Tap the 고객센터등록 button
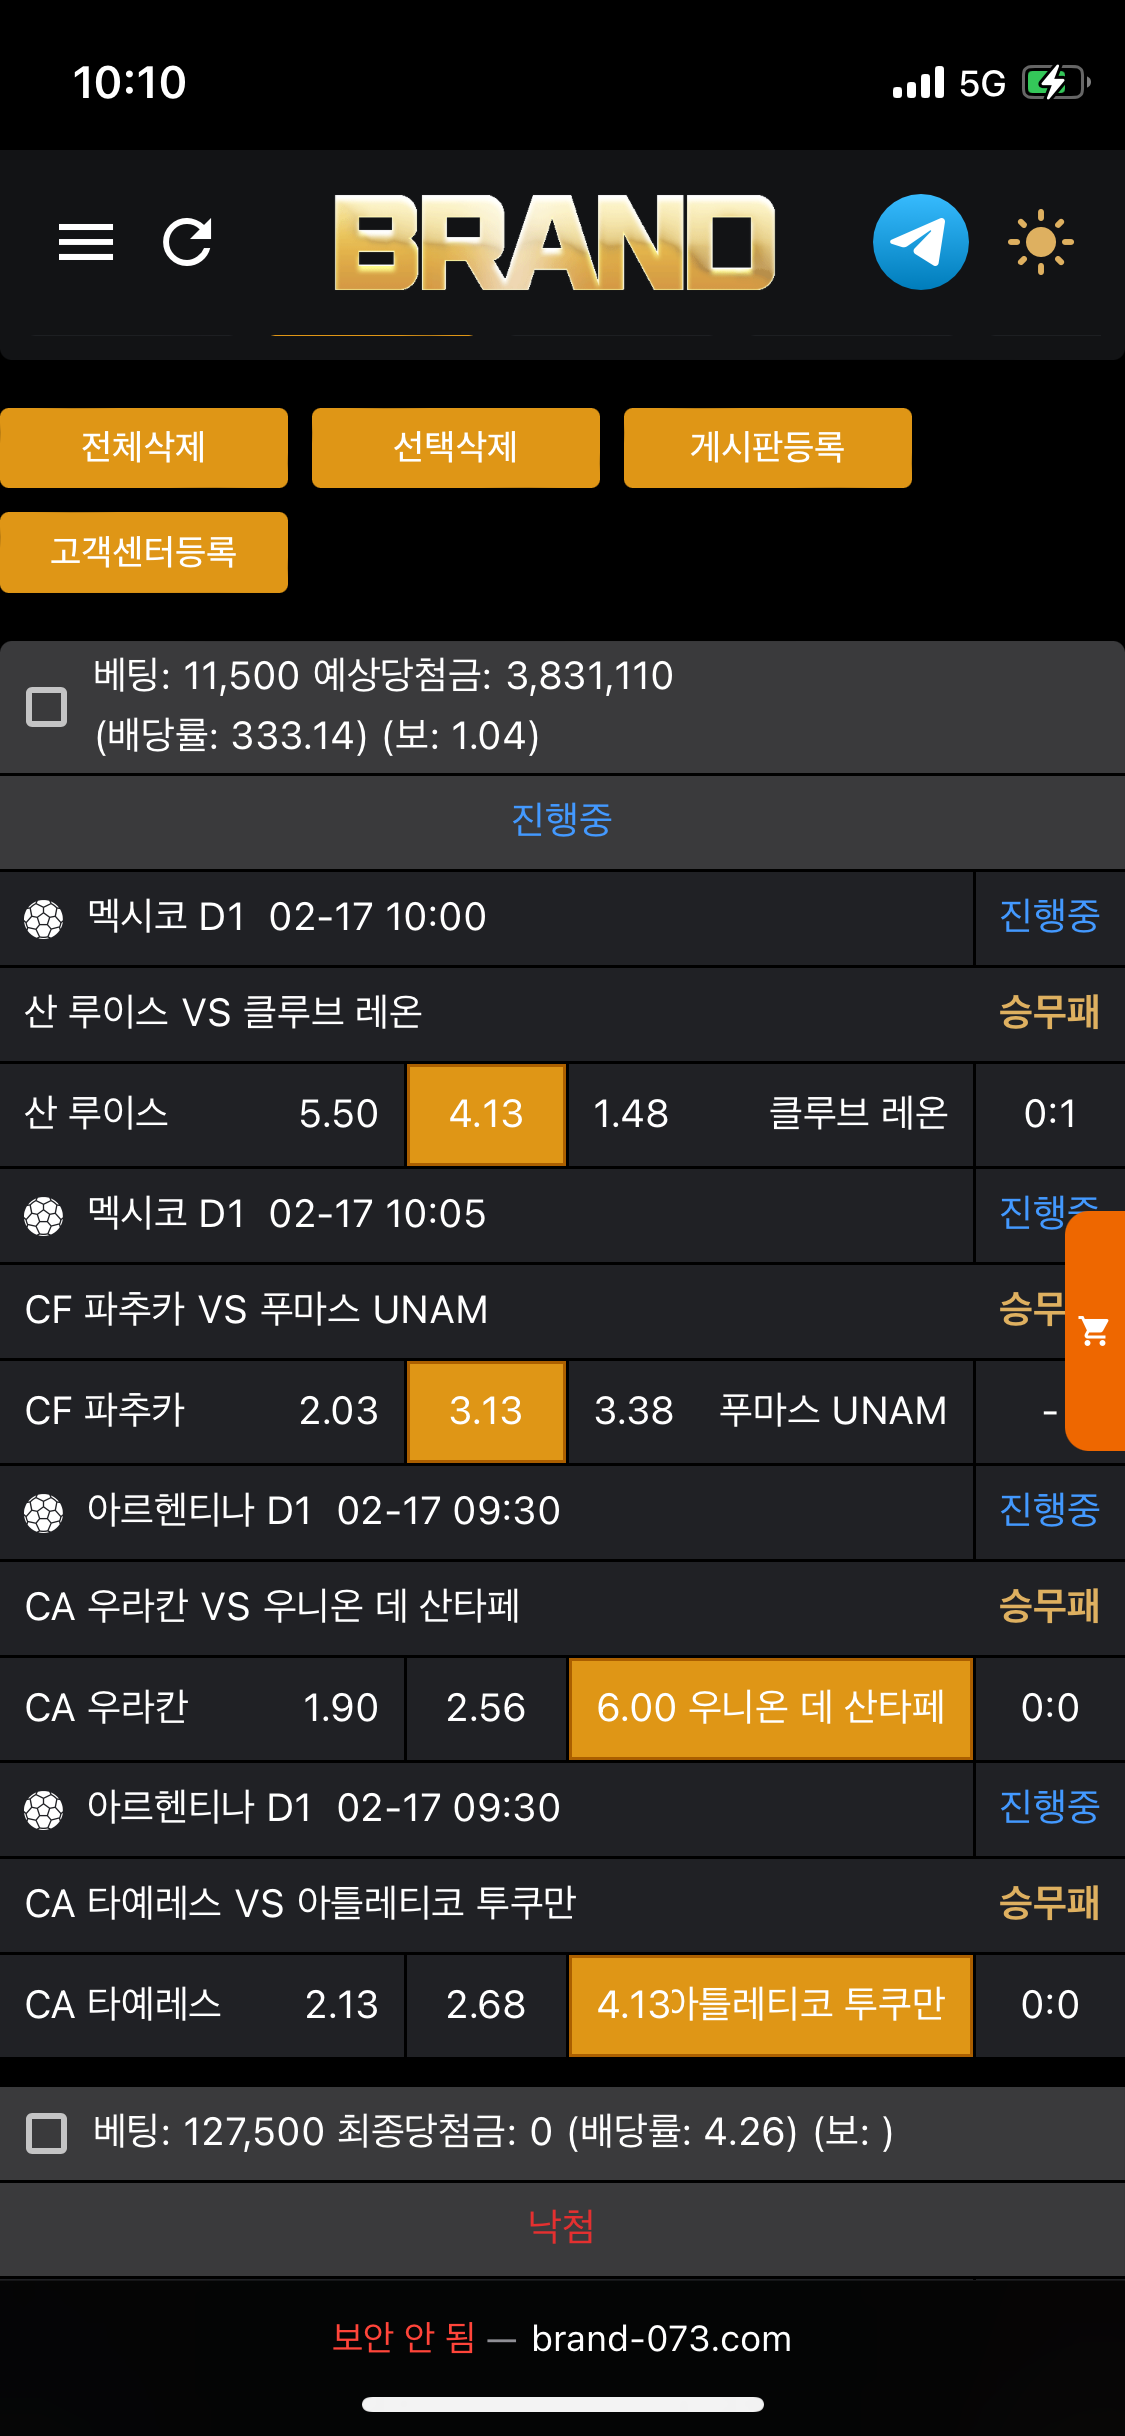 (x=144, y=552)
